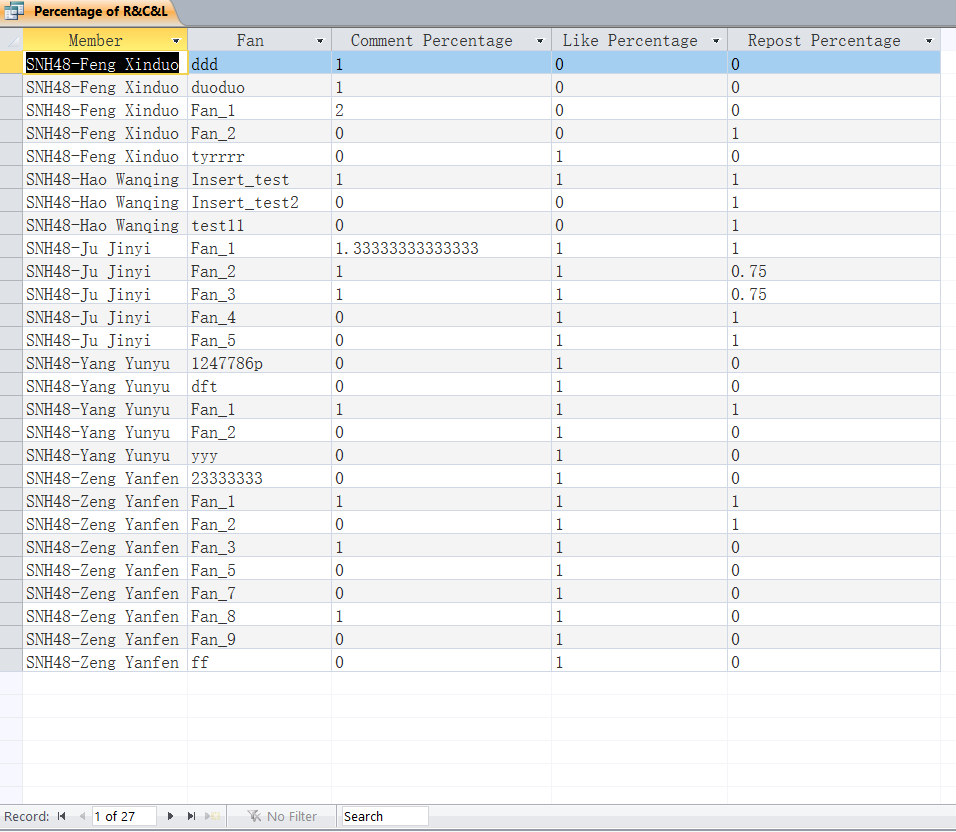Open the Fan column filter dropdown
Screen dimensions: 956x832
[320, 41]
